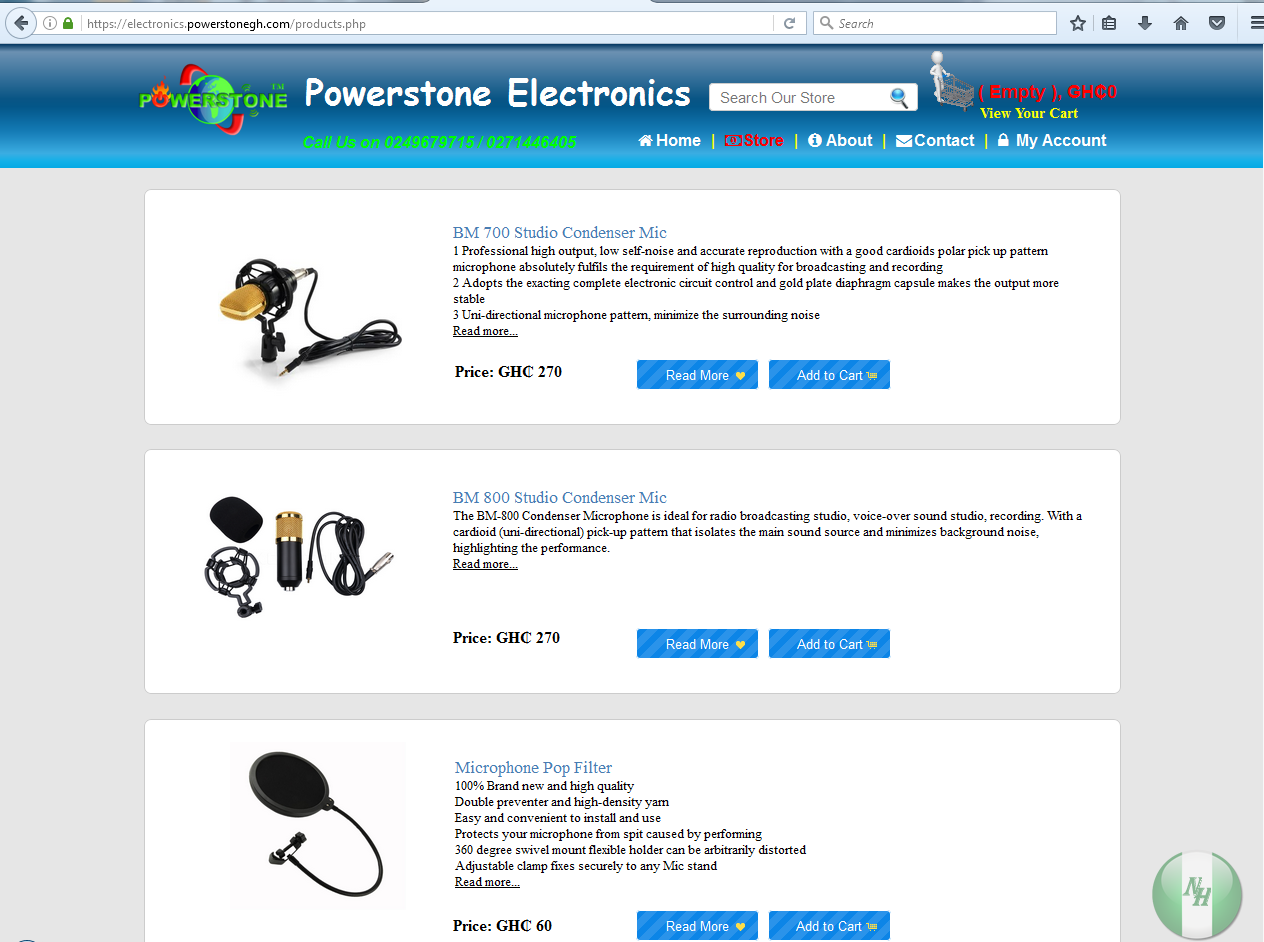Click the BM 800 microphone product image
Image resolution: width=1264 pixels, height=942 pixels.
pos(298,555)
